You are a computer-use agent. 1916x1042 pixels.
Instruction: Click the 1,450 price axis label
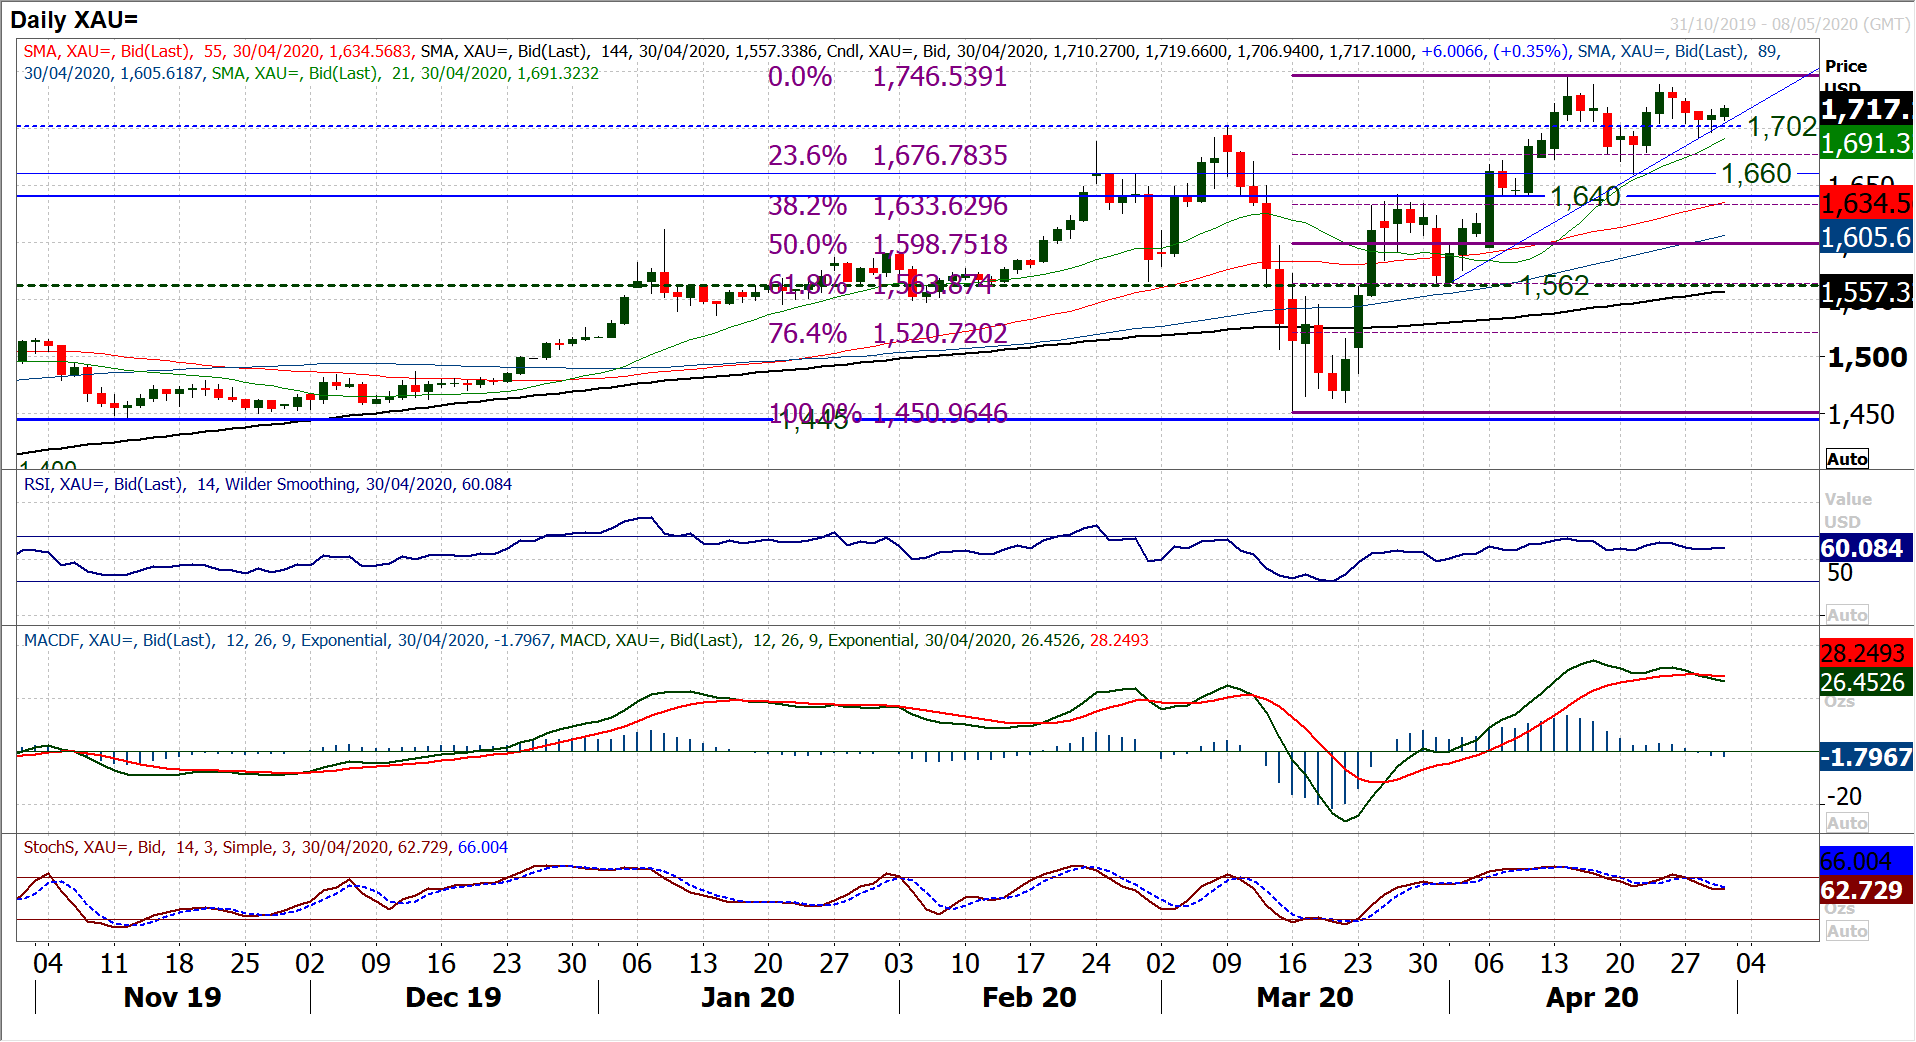click(x=1861, y=415)
